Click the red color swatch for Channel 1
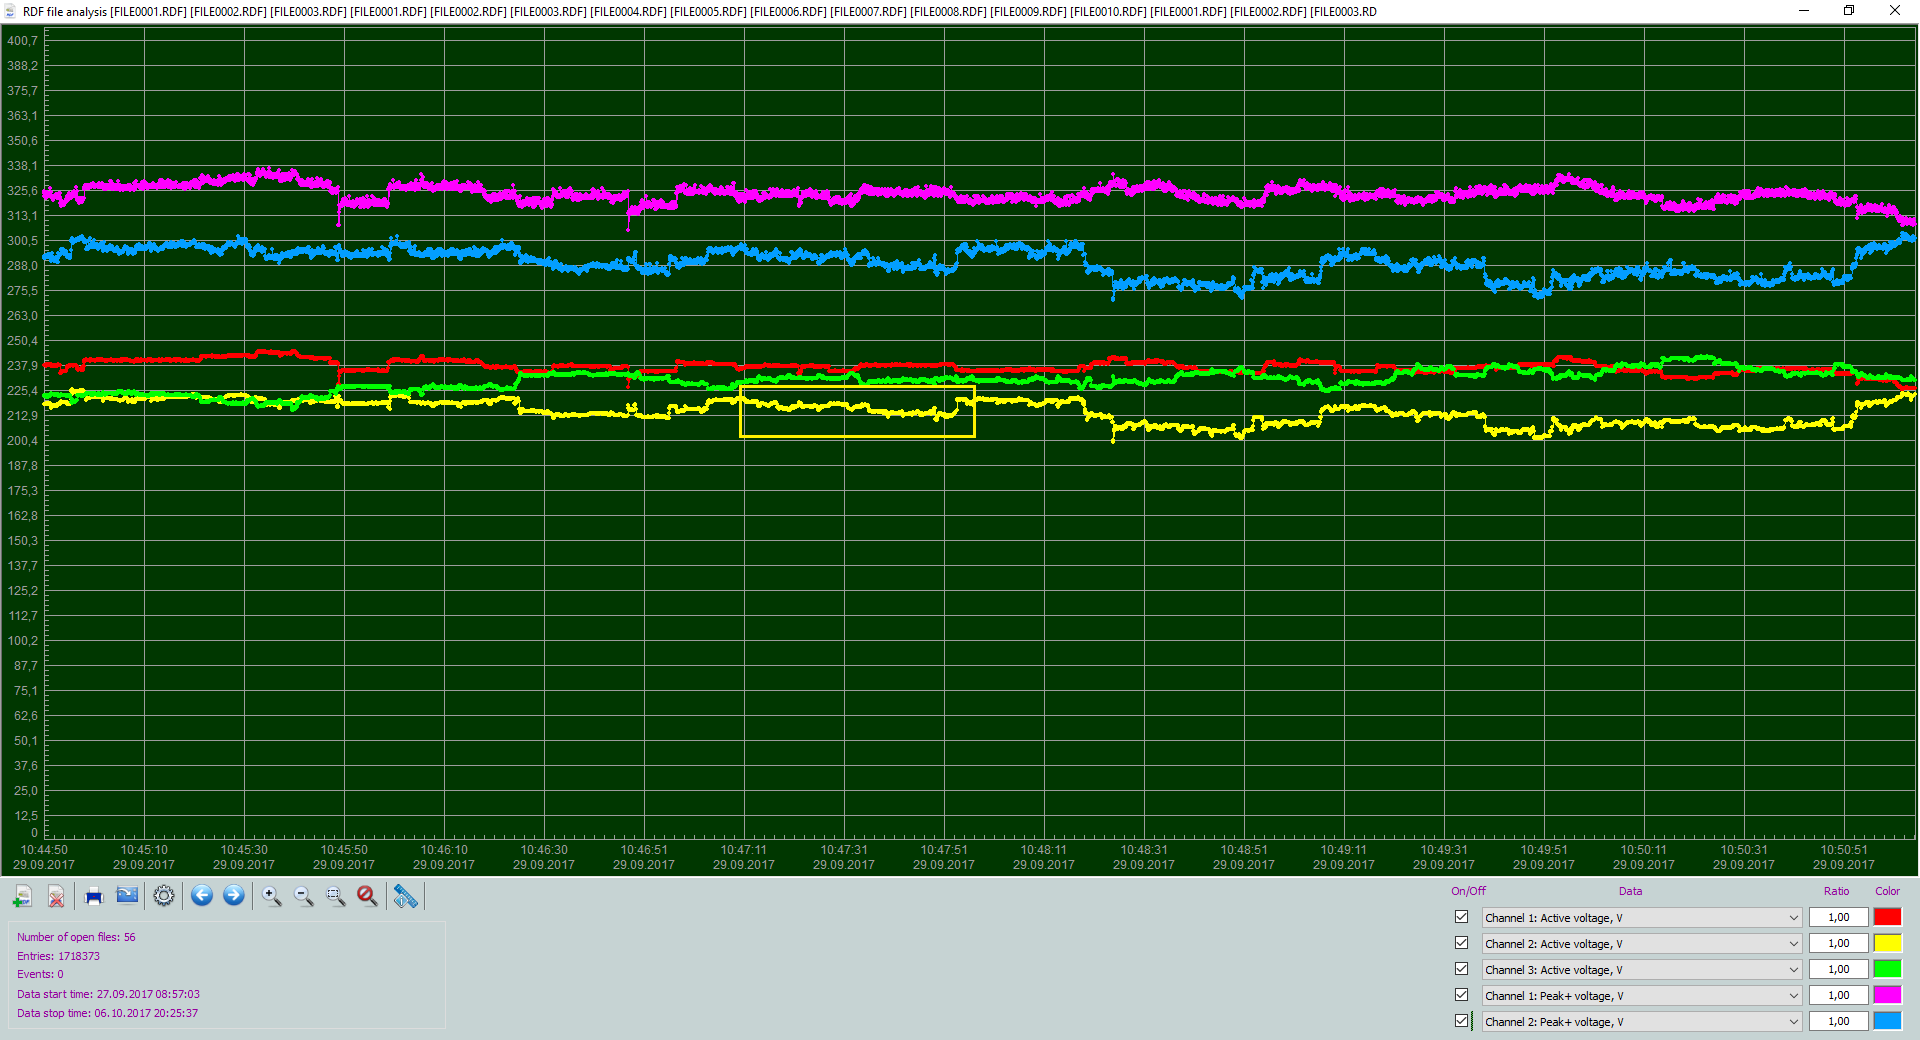The image size is (1920, 1040). pyautogui.click(x=1888, y=917)
